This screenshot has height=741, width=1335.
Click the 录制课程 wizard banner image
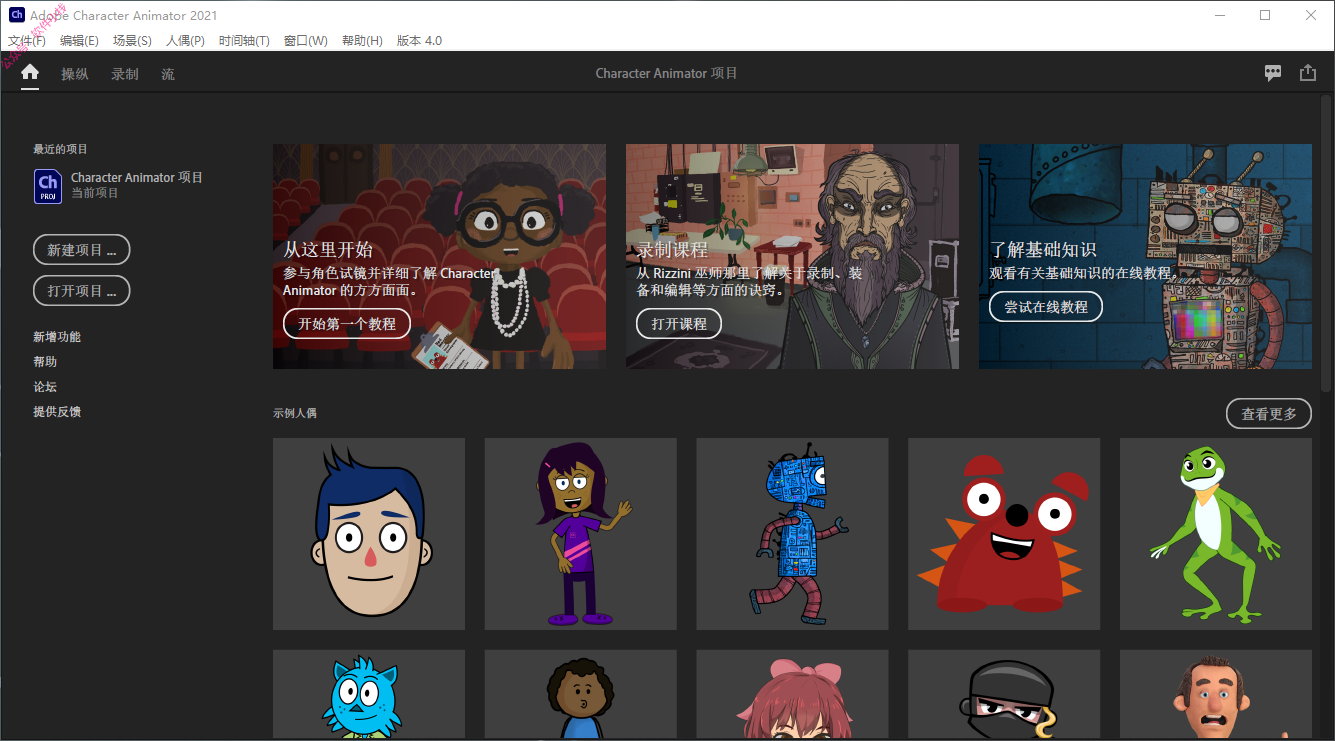792,256
